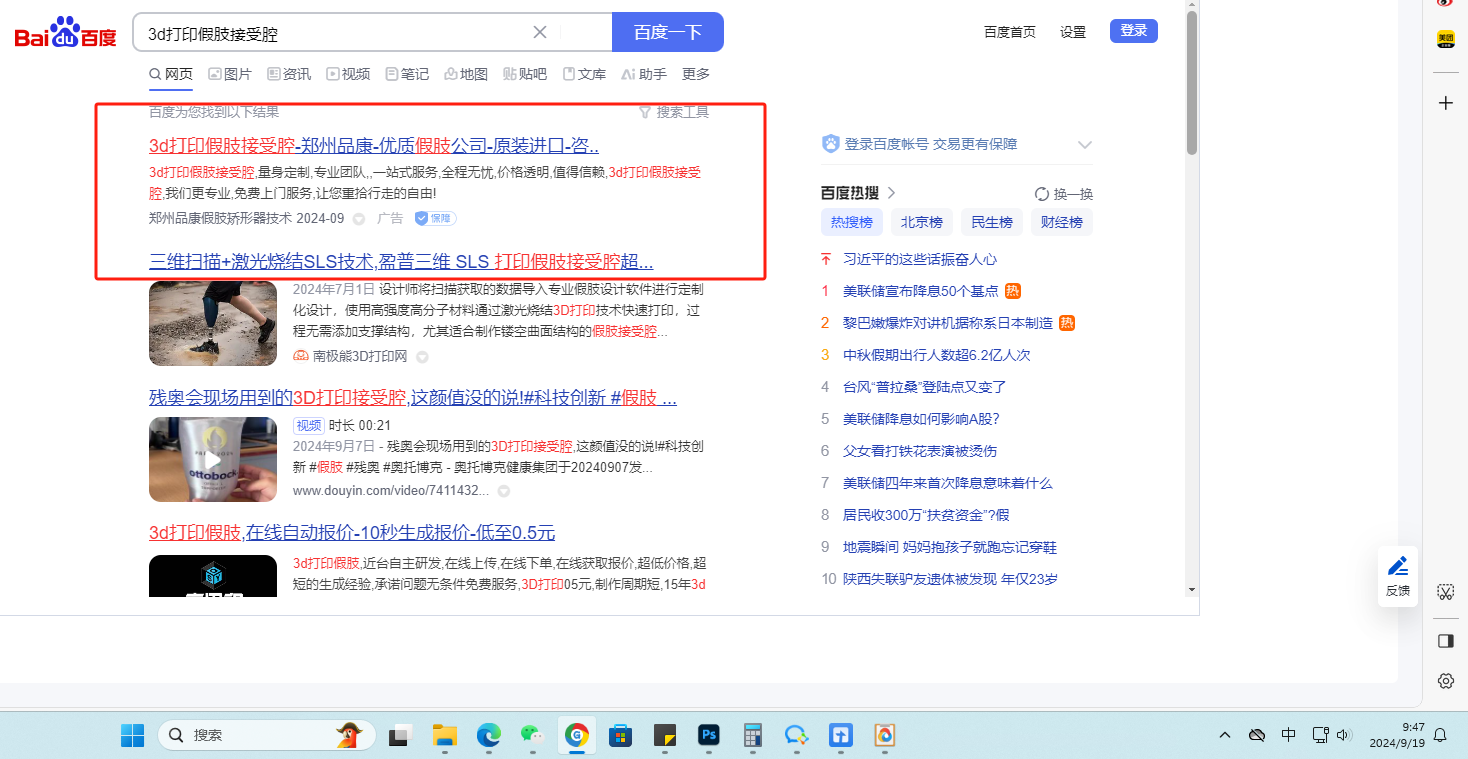Select the 民生榜 hot list tab
The width and height of the screenshot is (1468, 759).
[x=991, y=222]
